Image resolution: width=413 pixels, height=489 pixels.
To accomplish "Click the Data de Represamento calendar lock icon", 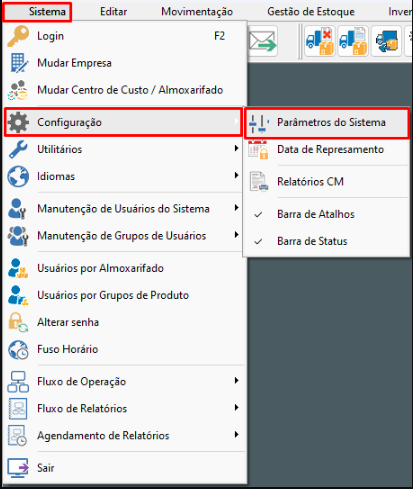I will [x=258, y=150].
